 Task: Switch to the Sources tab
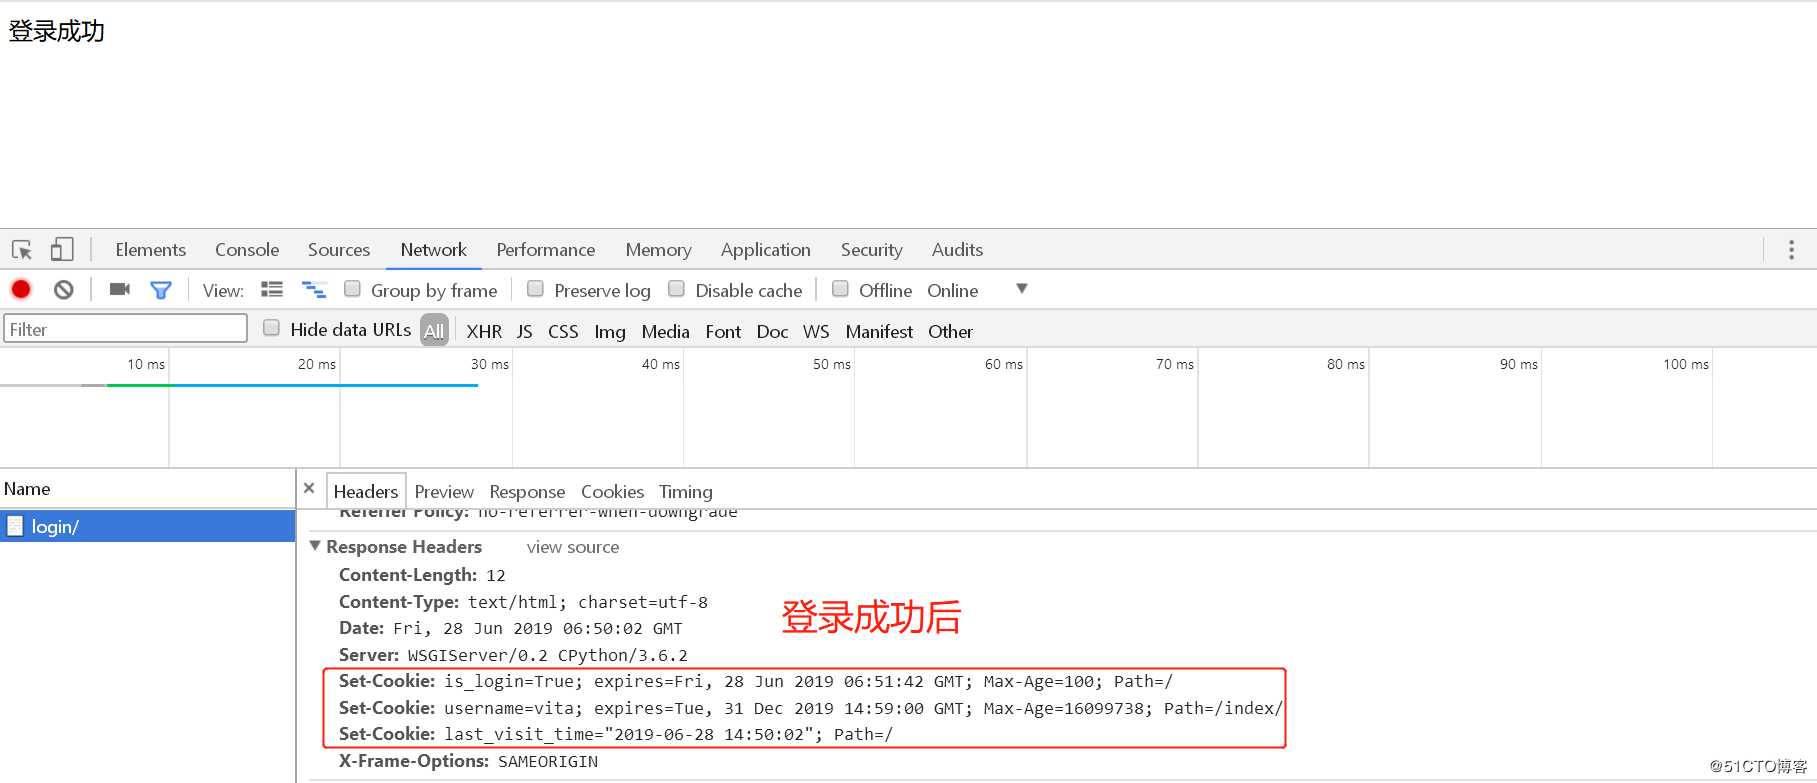tap(339, 250)
